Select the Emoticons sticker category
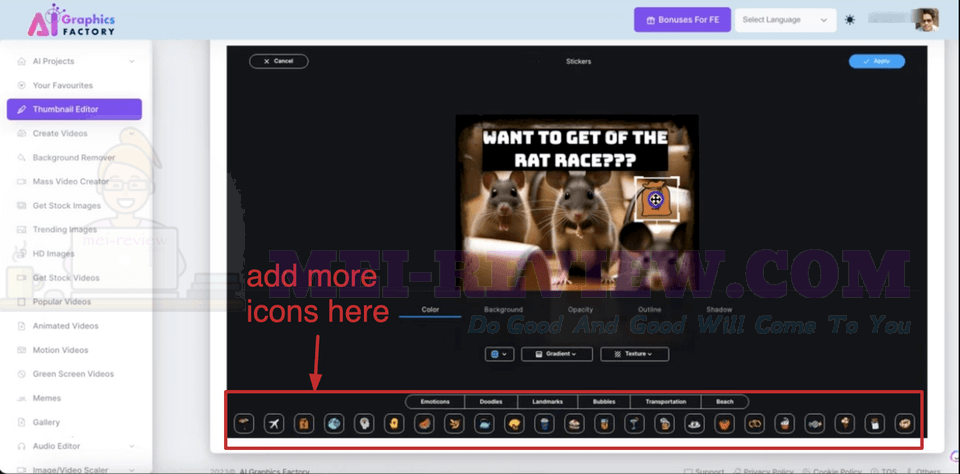Viewport: 960px width, 474px height. 435,402
